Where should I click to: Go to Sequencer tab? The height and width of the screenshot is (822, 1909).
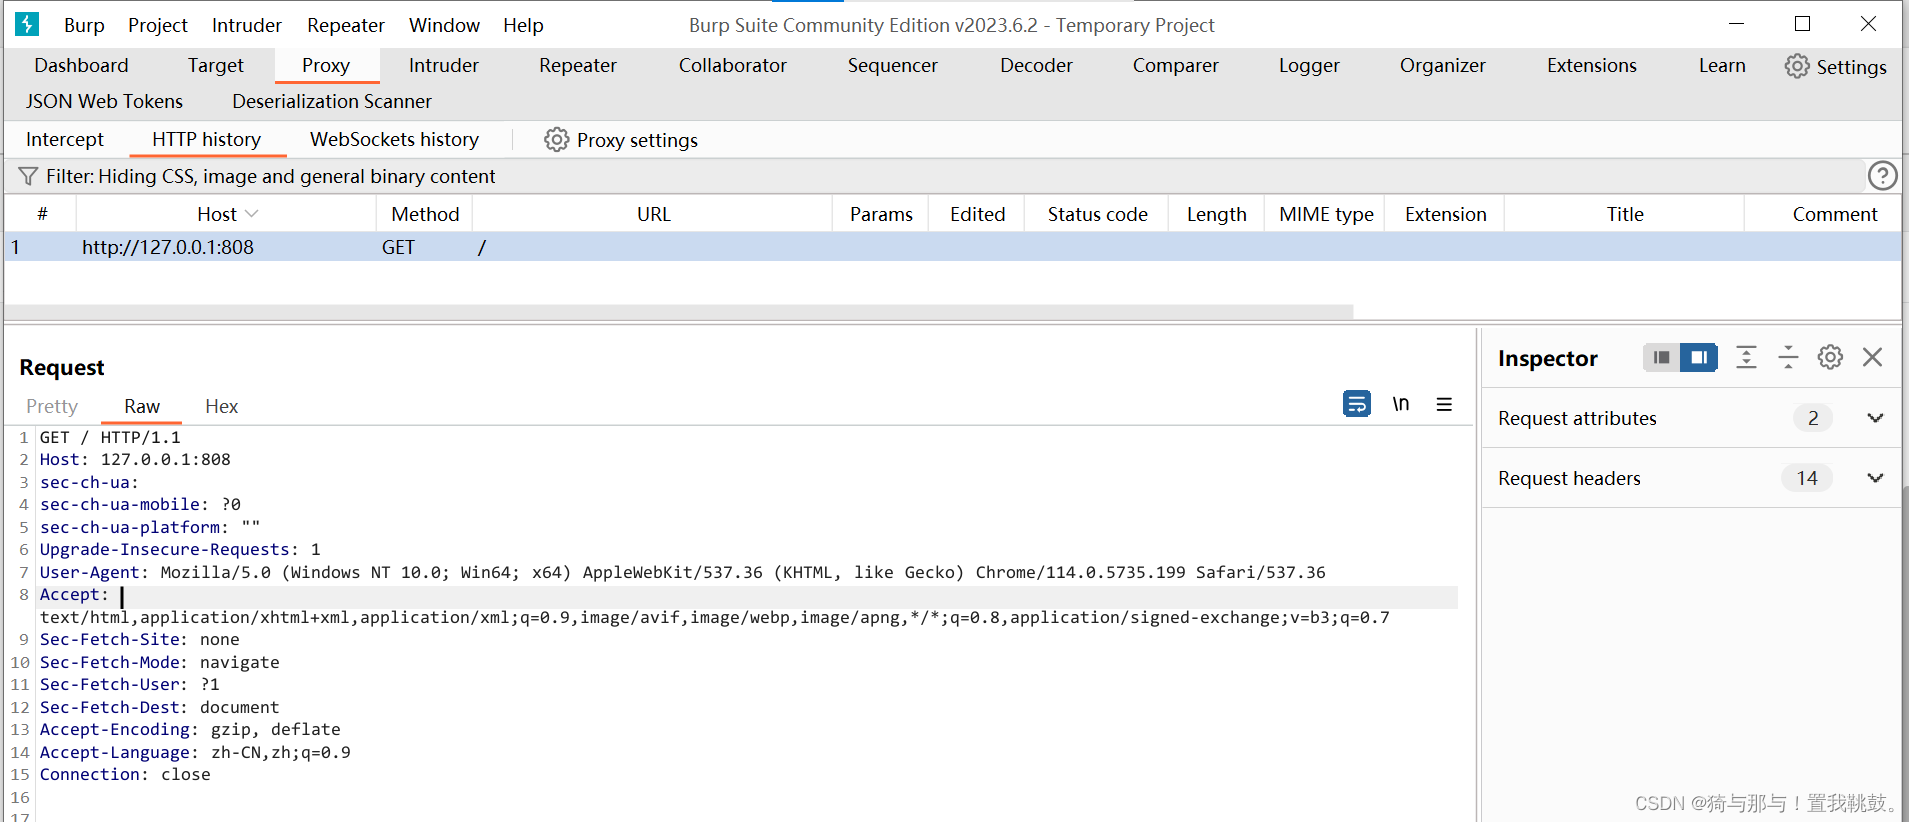(893, 65)
